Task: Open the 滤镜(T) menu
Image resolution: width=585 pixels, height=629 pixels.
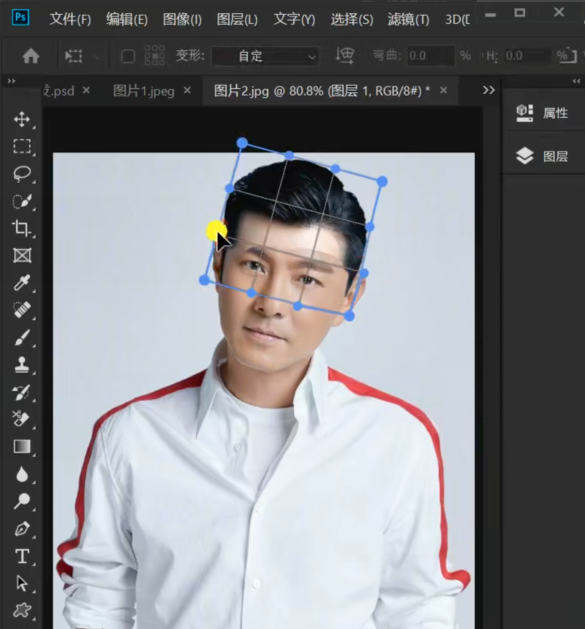Action: pyautogui.click(x=408, y=19)
